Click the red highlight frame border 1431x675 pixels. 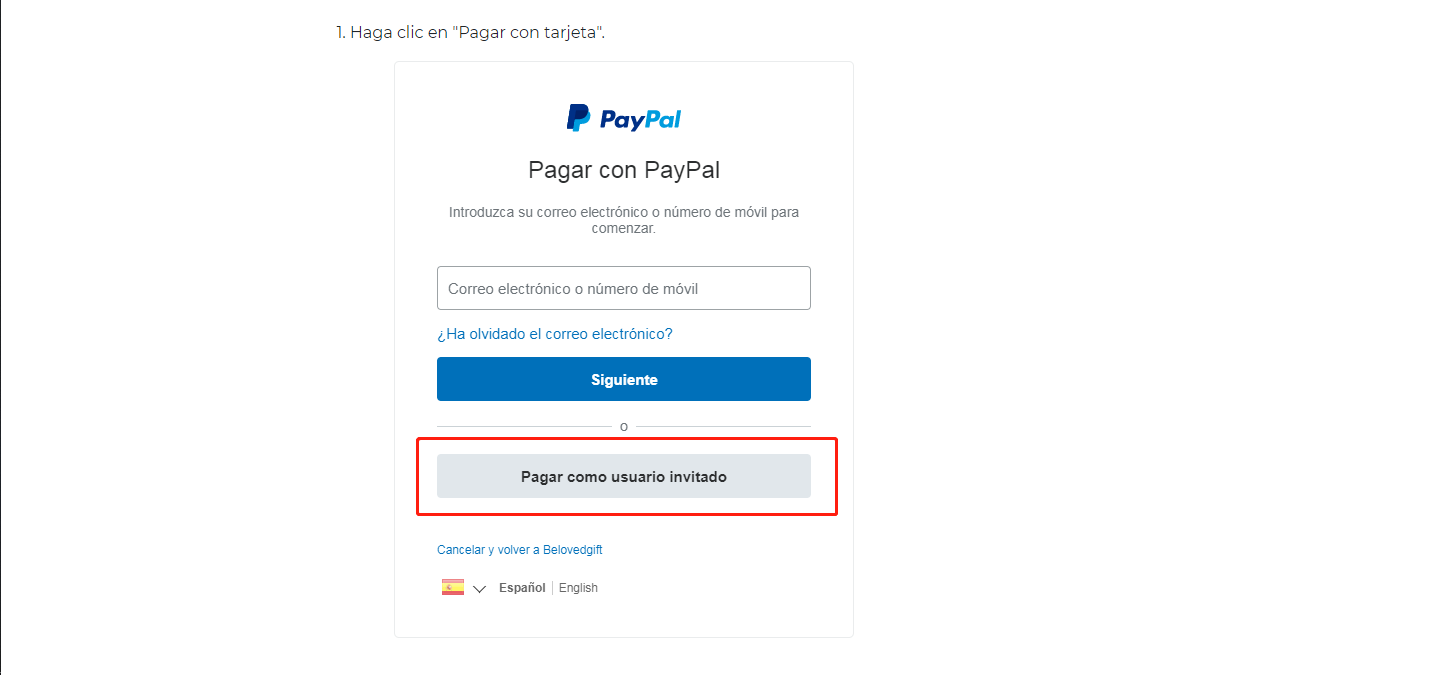[627, 439]
